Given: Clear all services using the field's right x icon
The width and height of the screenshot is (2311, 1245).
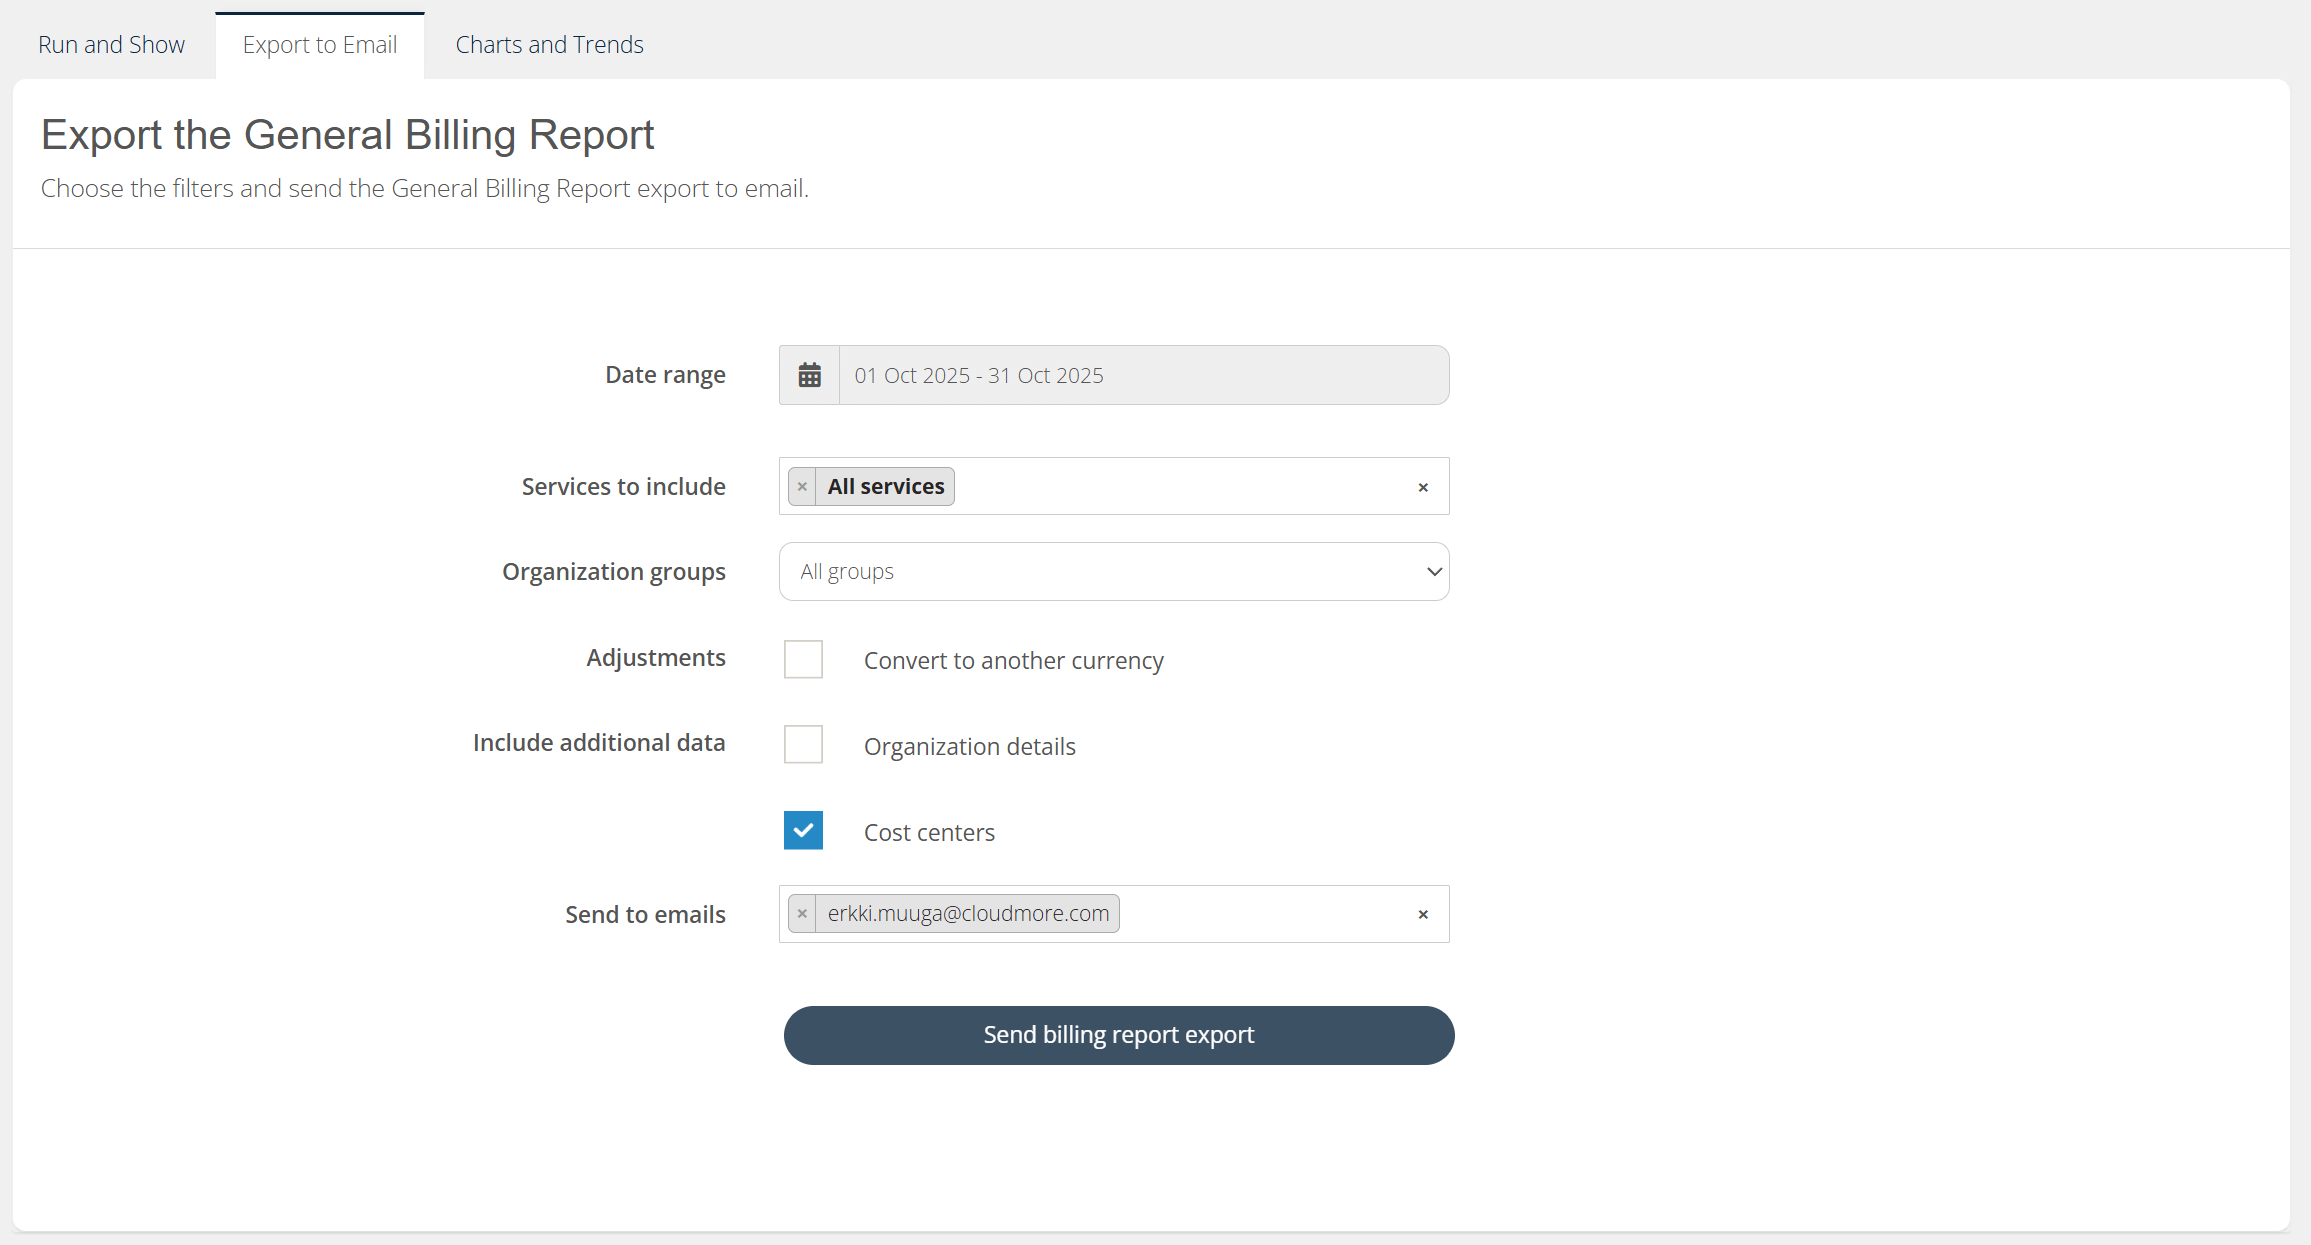Looking at the screenshot, I should (1423, 487).
